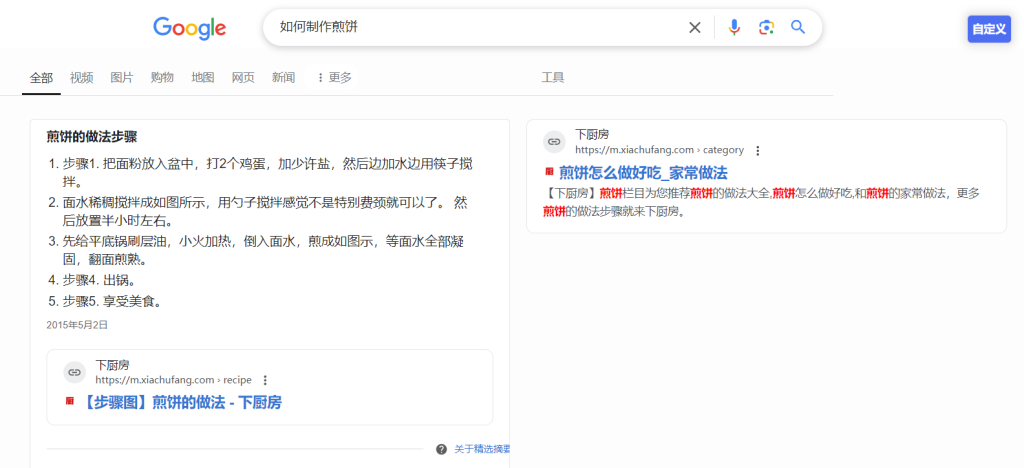Image resolution: width=1024 pixels, height=468 pixels.
Task: Open the 工具 search tools
Action: tap(552, 78)
